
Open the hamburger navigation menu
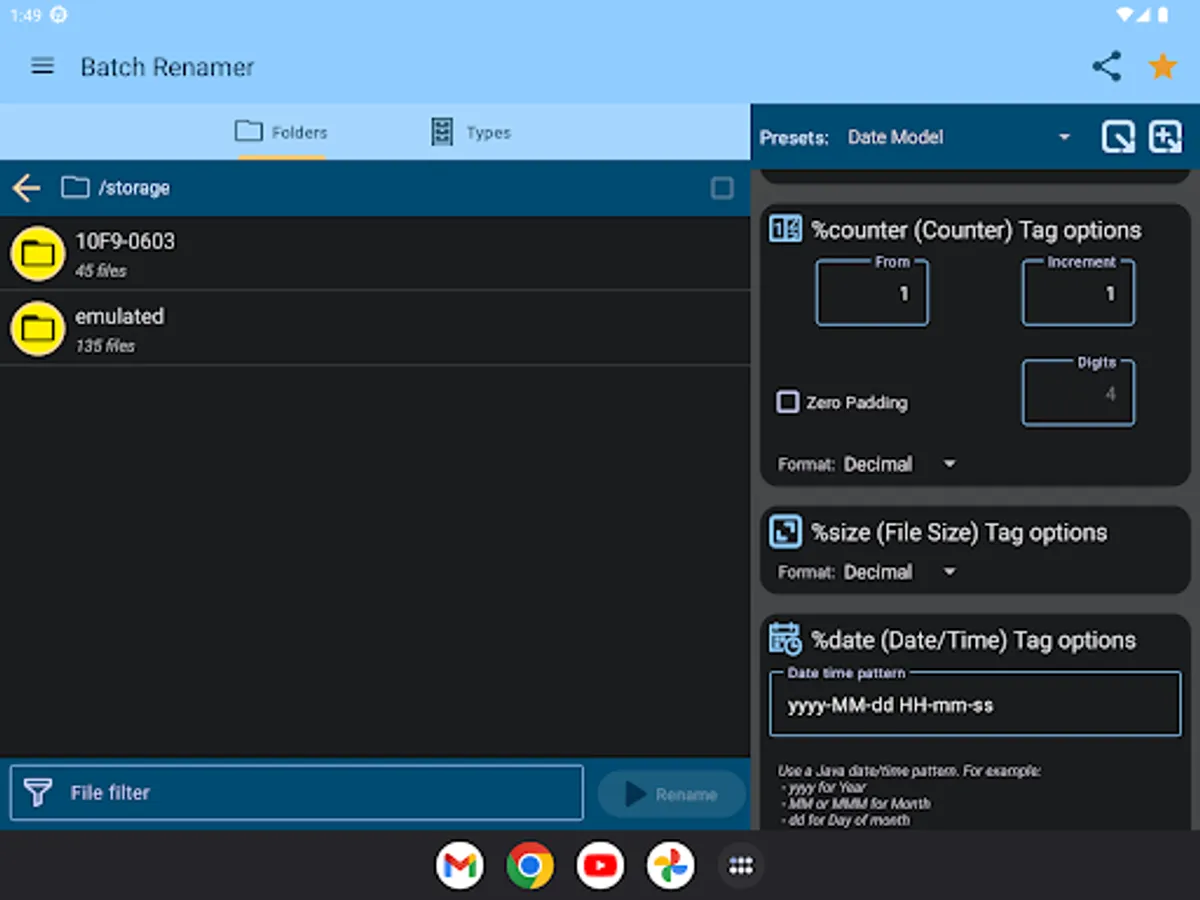click(42, 67)
